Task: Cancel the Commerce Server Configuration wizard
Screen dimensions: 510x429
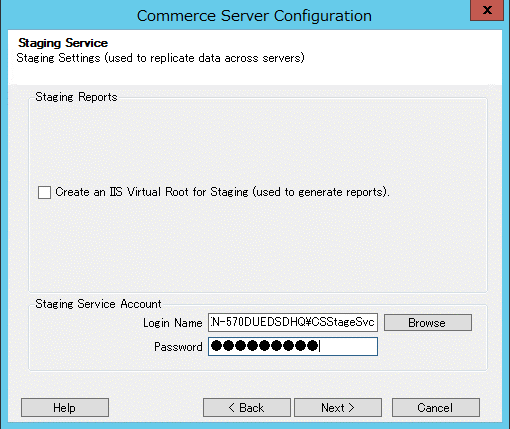Action: tap(436, 407)
